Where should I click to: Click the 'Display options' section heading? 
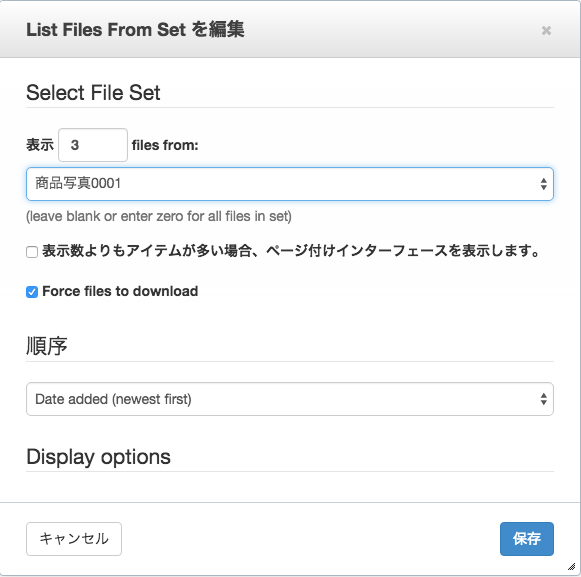point(98,457)
